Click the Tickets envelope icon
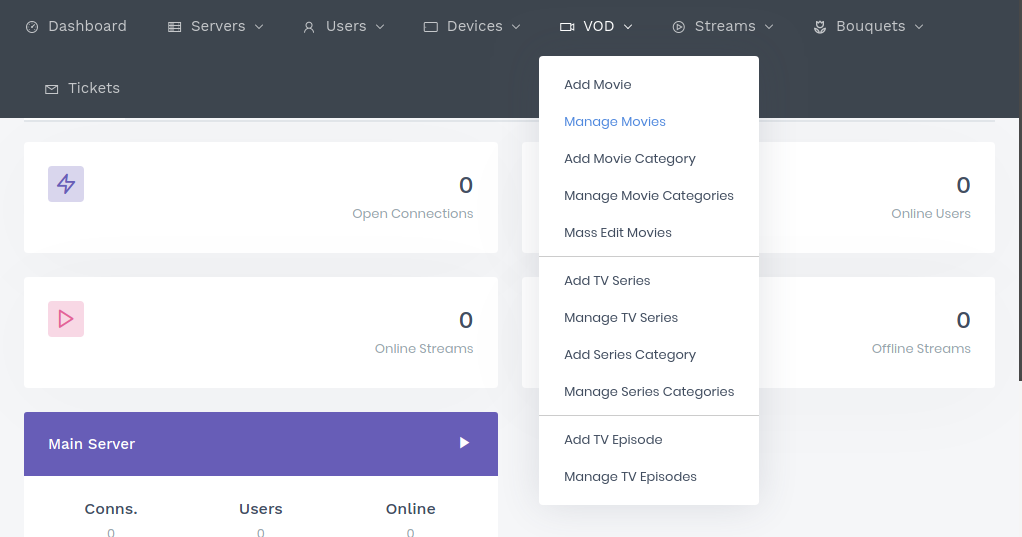 pyautogui.click(x=51, y=89)
